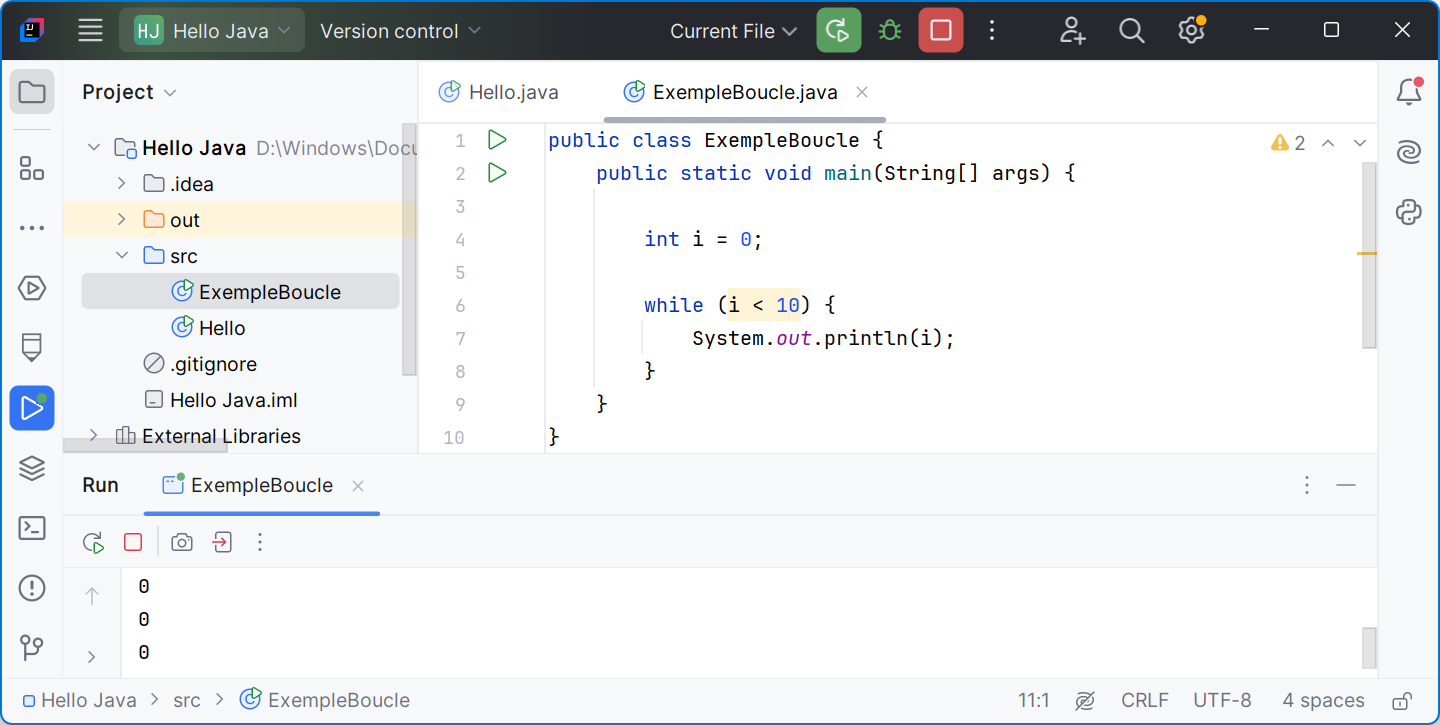Image resolution: width=1440 pixels, height=725 pixels.
Task: Switch to the Hello.java editor tab
Action: click(500, 92)
